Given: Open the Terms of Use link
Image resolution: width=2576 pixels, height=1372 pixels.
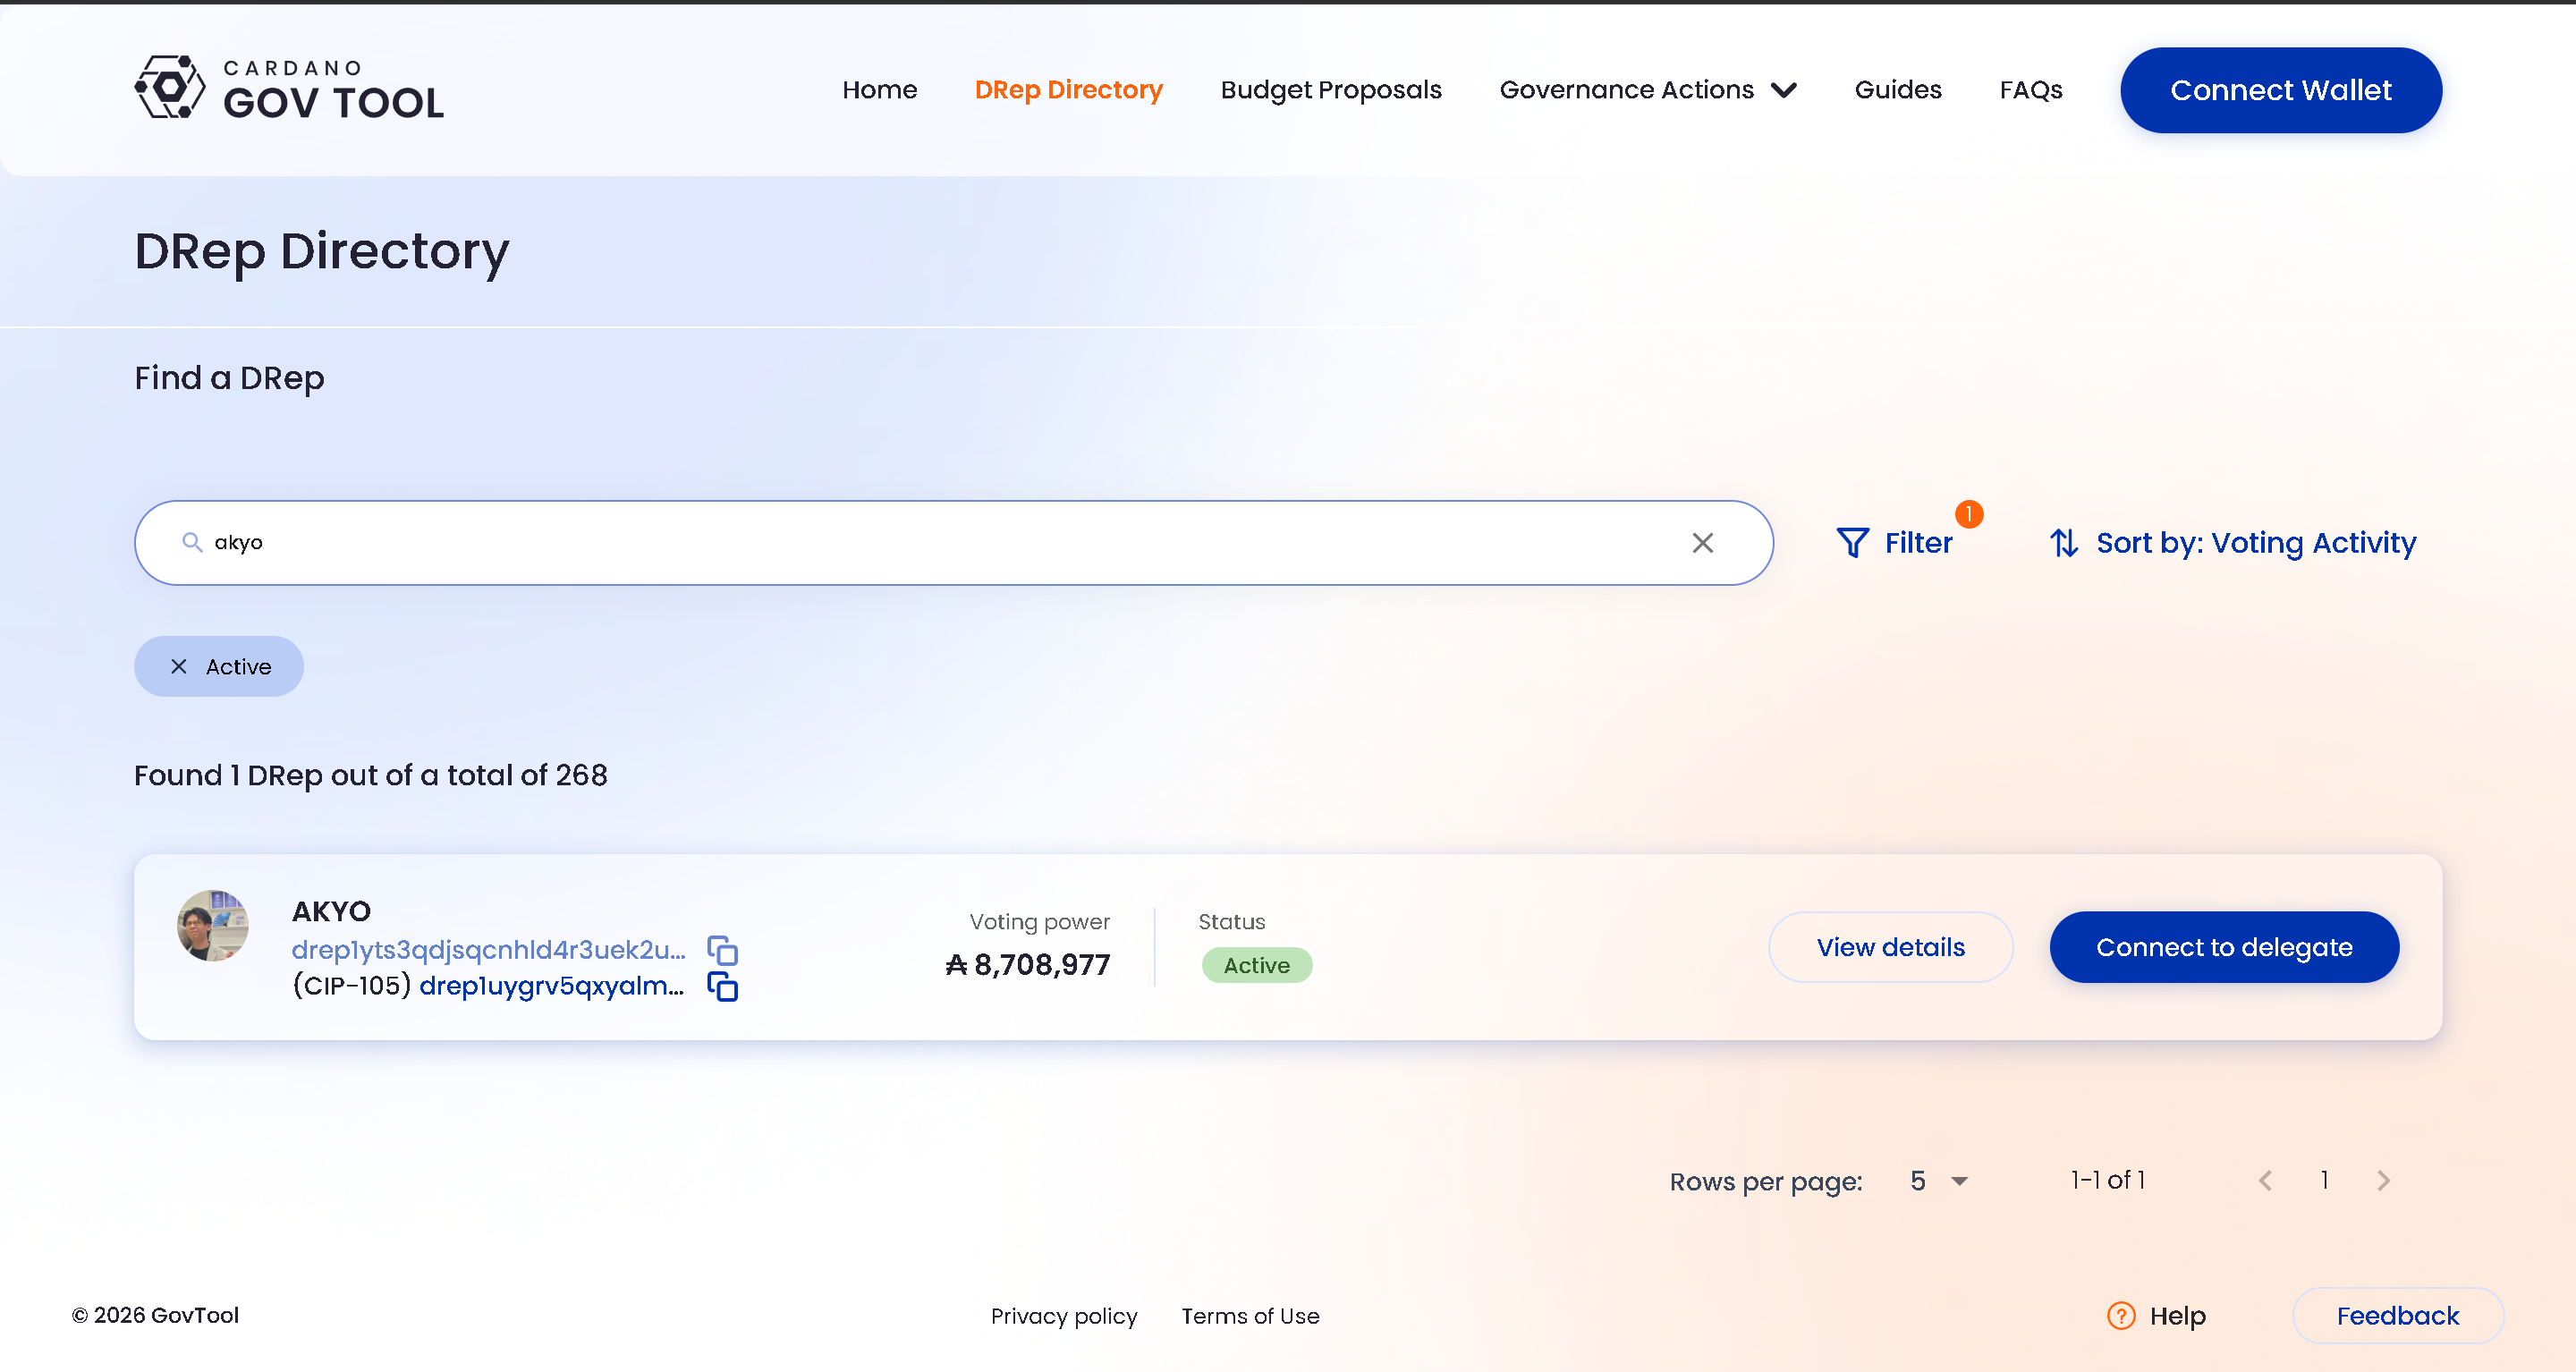Looking at the screenshot, I should point(1250,1316).
